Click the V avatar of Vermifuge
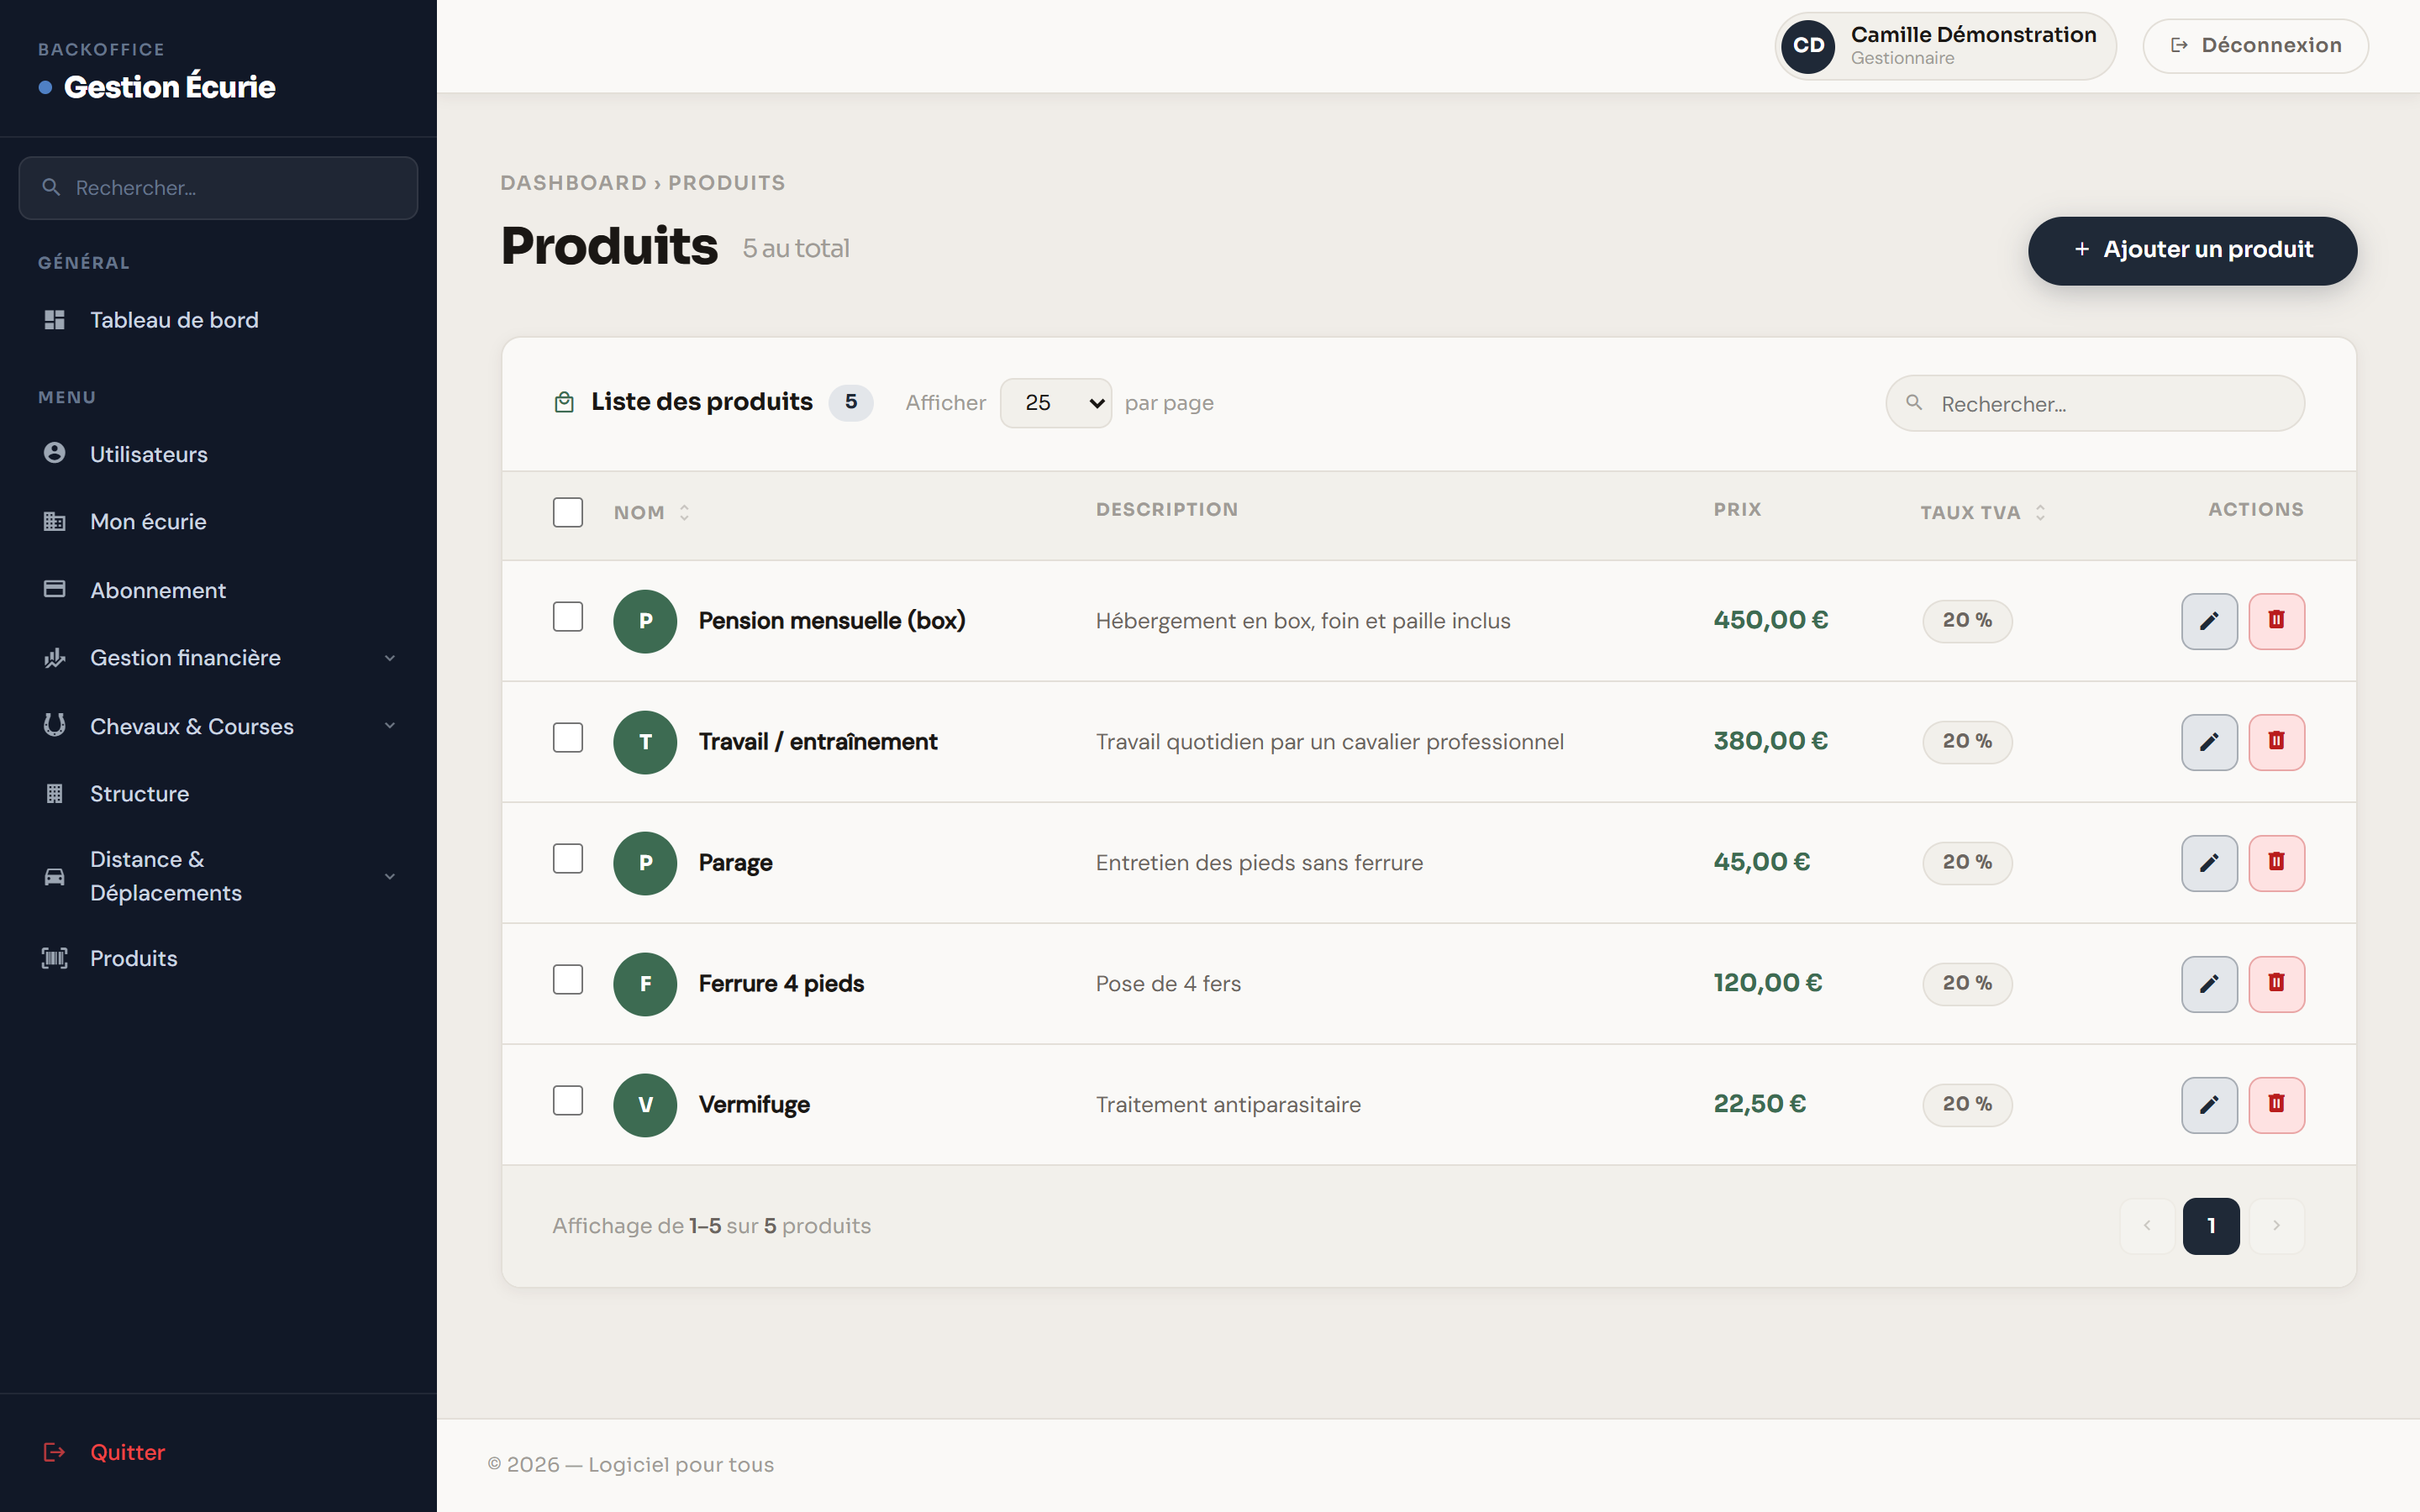 coord(645,1105)
